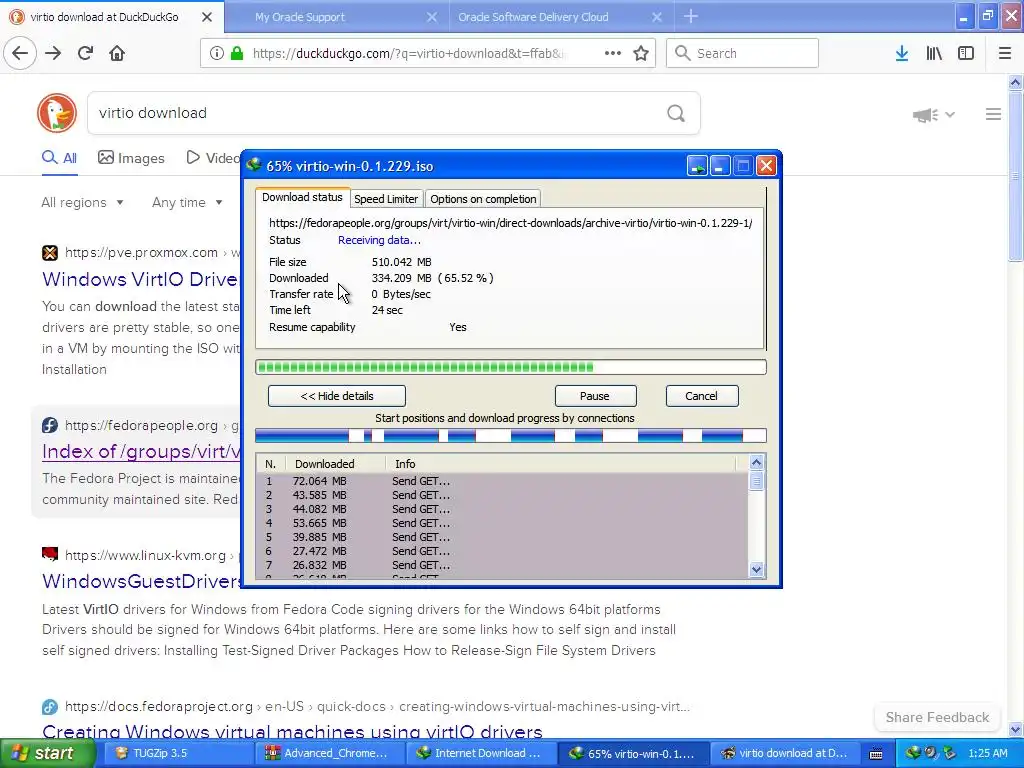Click docs.fedoraproject.org result favicon
Viewport: 1024px width, 768px height.
(x=50, y=707)
